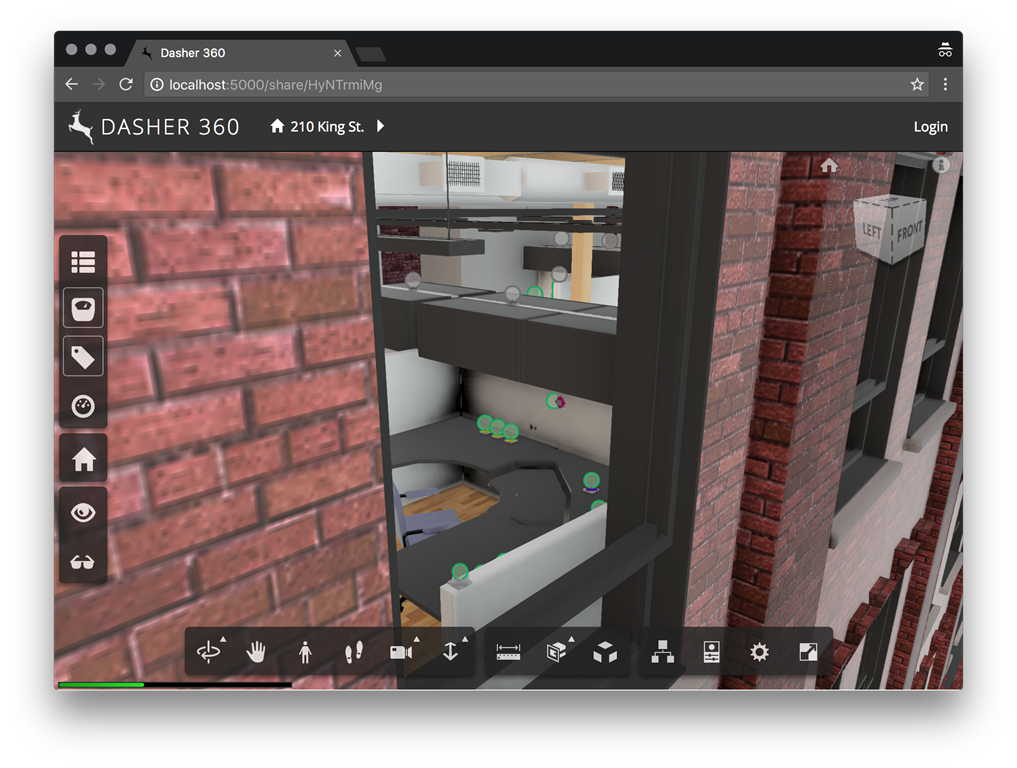The image size is (1017, 768).
Task: Click the FRONT face of view cube
Action: click(908, 231)
